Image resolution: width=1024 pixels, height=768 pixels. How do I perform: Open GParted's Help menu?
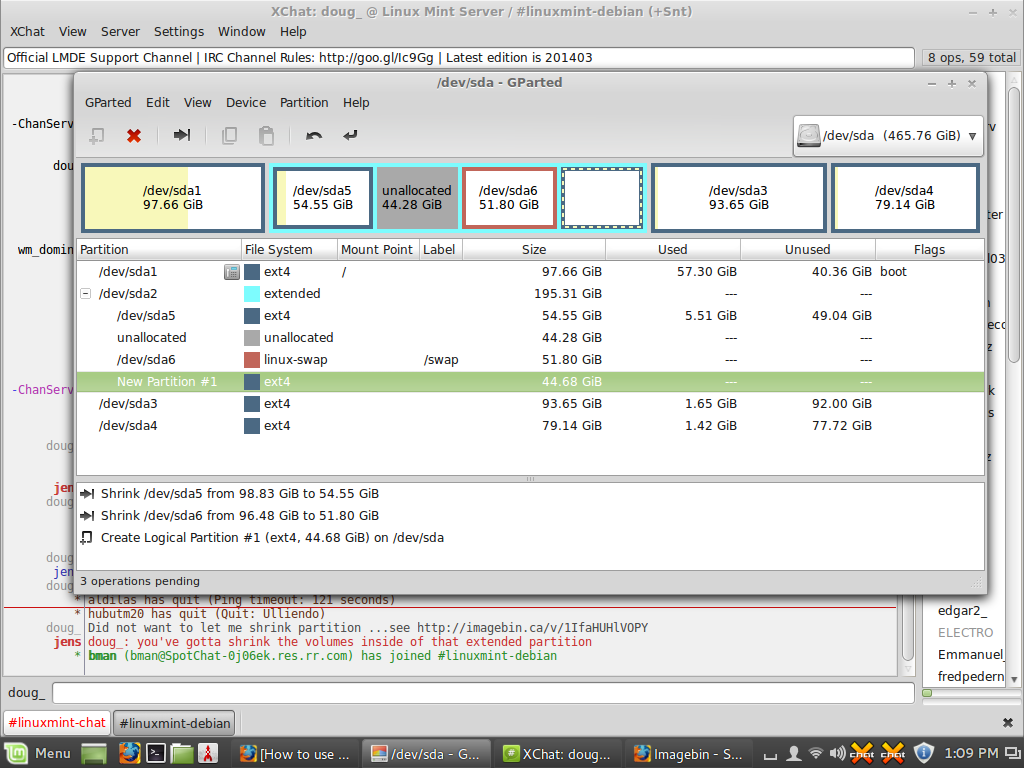[x=356, y=103]
